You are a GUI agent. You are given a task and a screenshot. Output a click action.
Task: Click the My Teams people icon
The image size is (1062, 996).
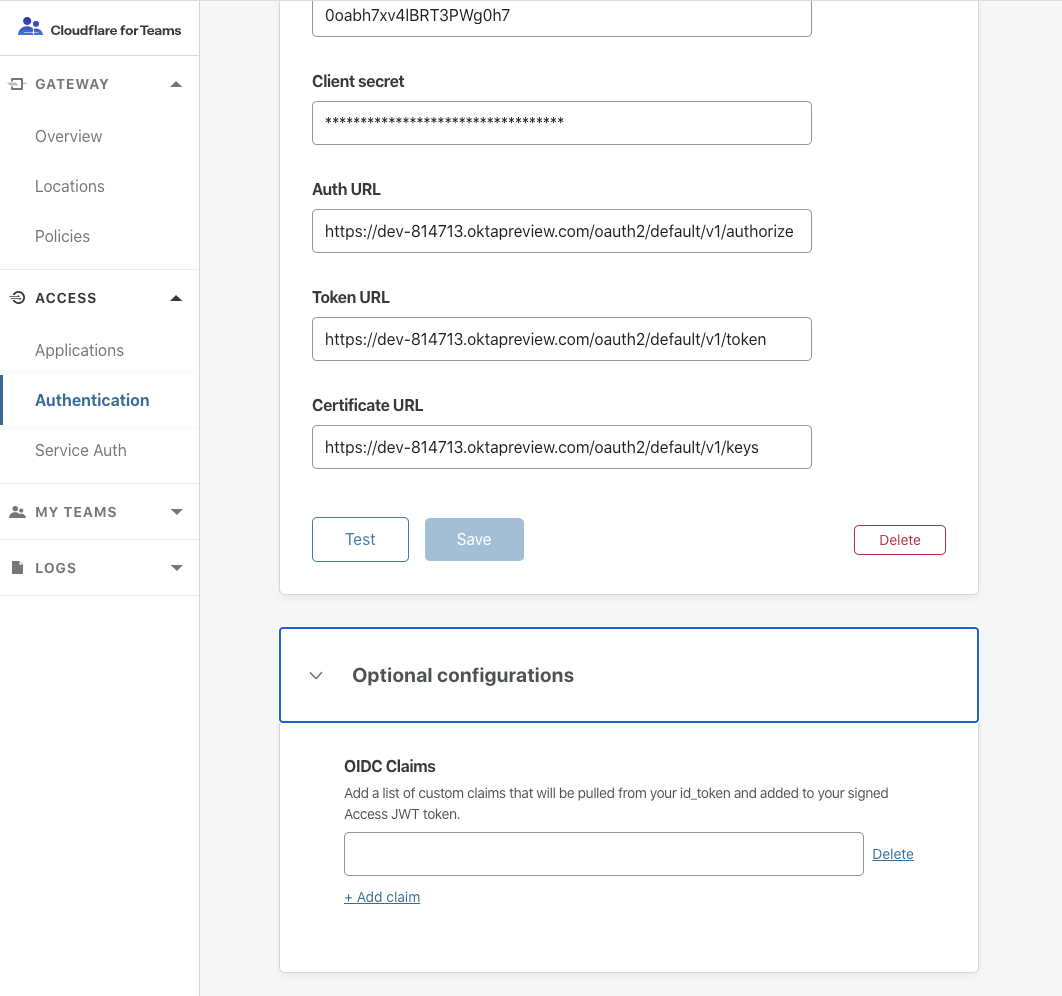pyautogui.click(x=17, y=512)
